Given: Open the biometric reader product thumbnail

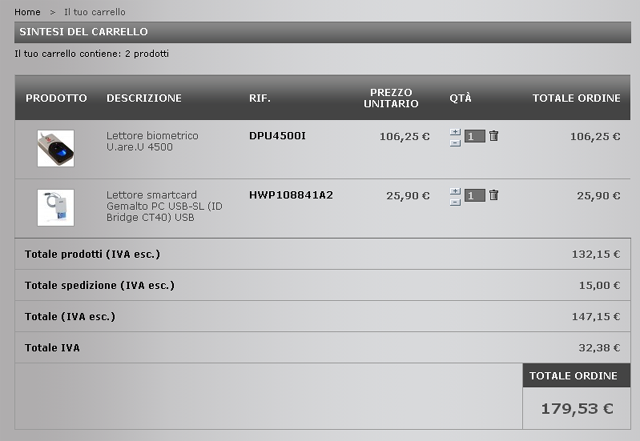Looking at the screenshot, I should (56, 148).
